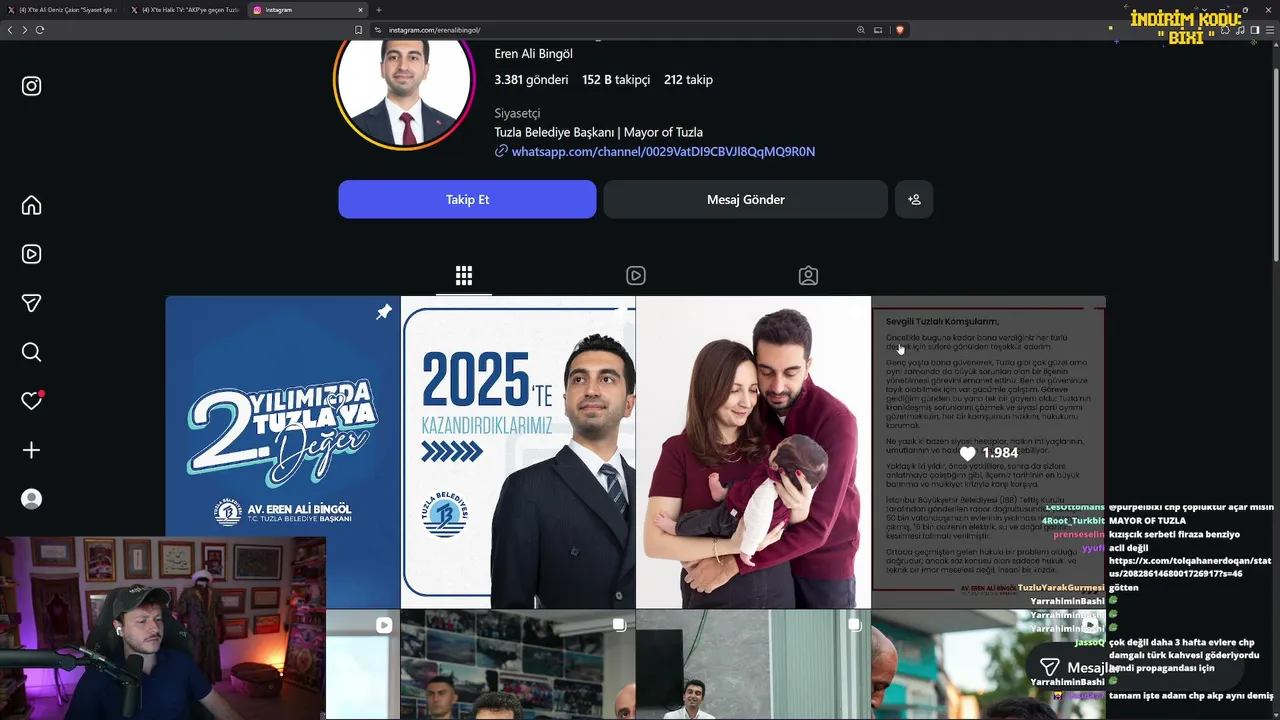
Task: Close the Instagram browser tab
Action: (360, 10)
